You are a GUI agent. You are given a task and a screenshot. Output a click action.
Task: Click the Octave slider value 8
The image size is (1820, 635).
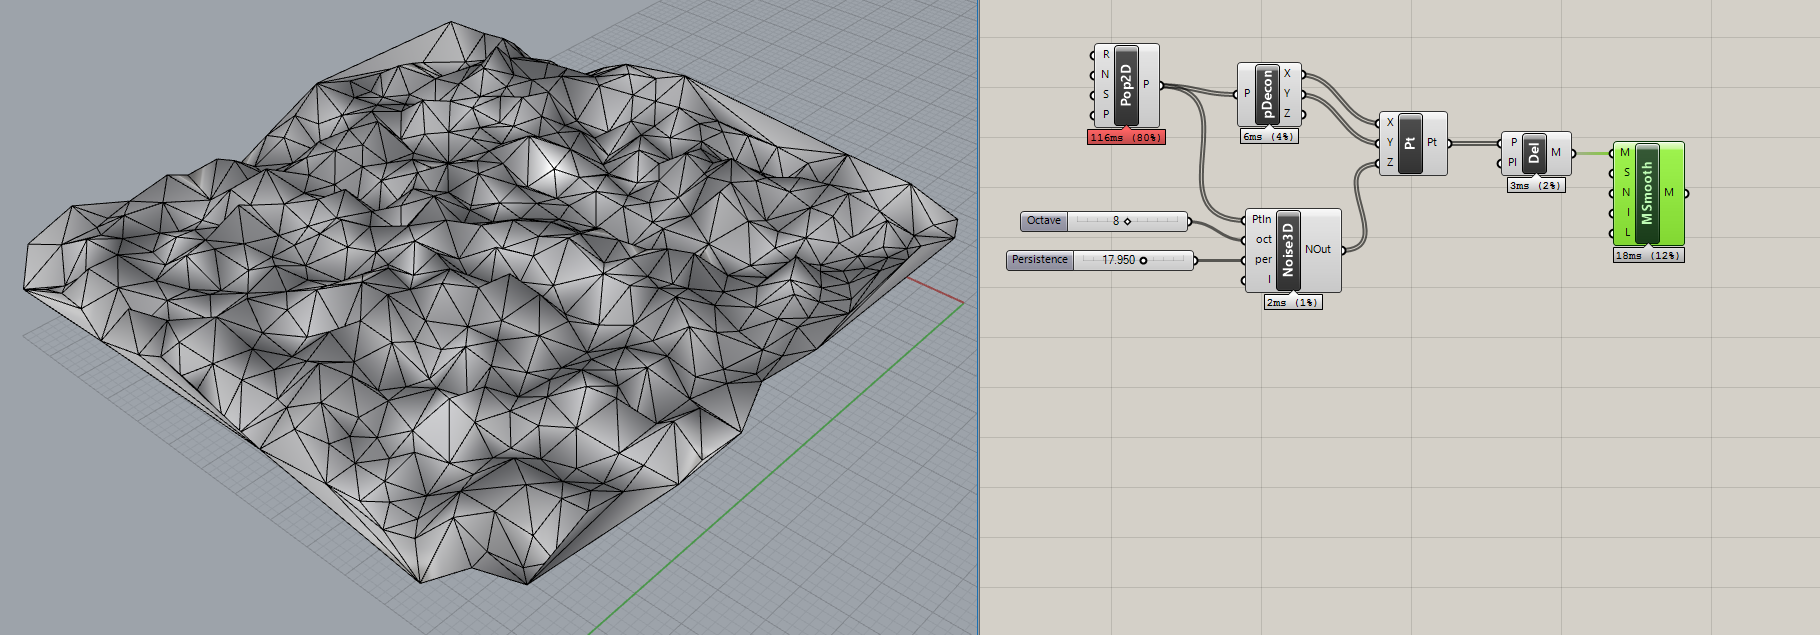pyautogui.click(x=1116, y=221)
